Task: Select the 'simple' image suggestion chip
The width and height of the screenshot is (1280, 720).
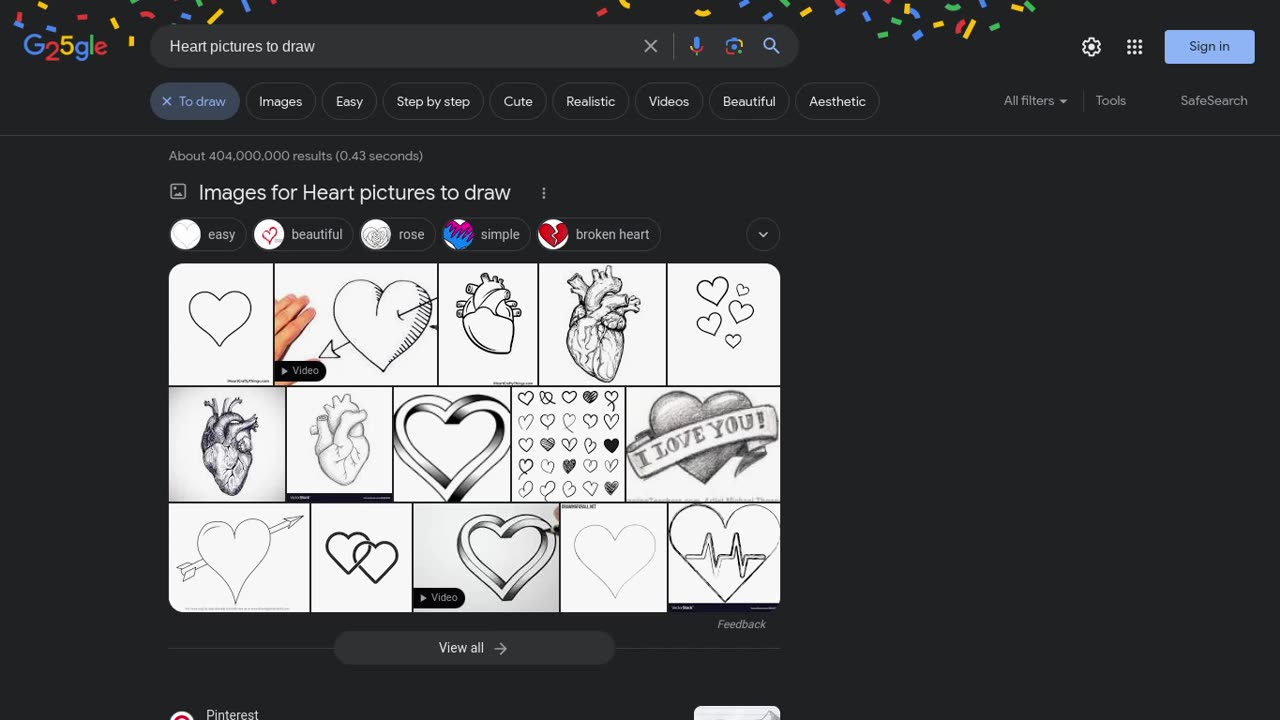Action: point(486,234)
